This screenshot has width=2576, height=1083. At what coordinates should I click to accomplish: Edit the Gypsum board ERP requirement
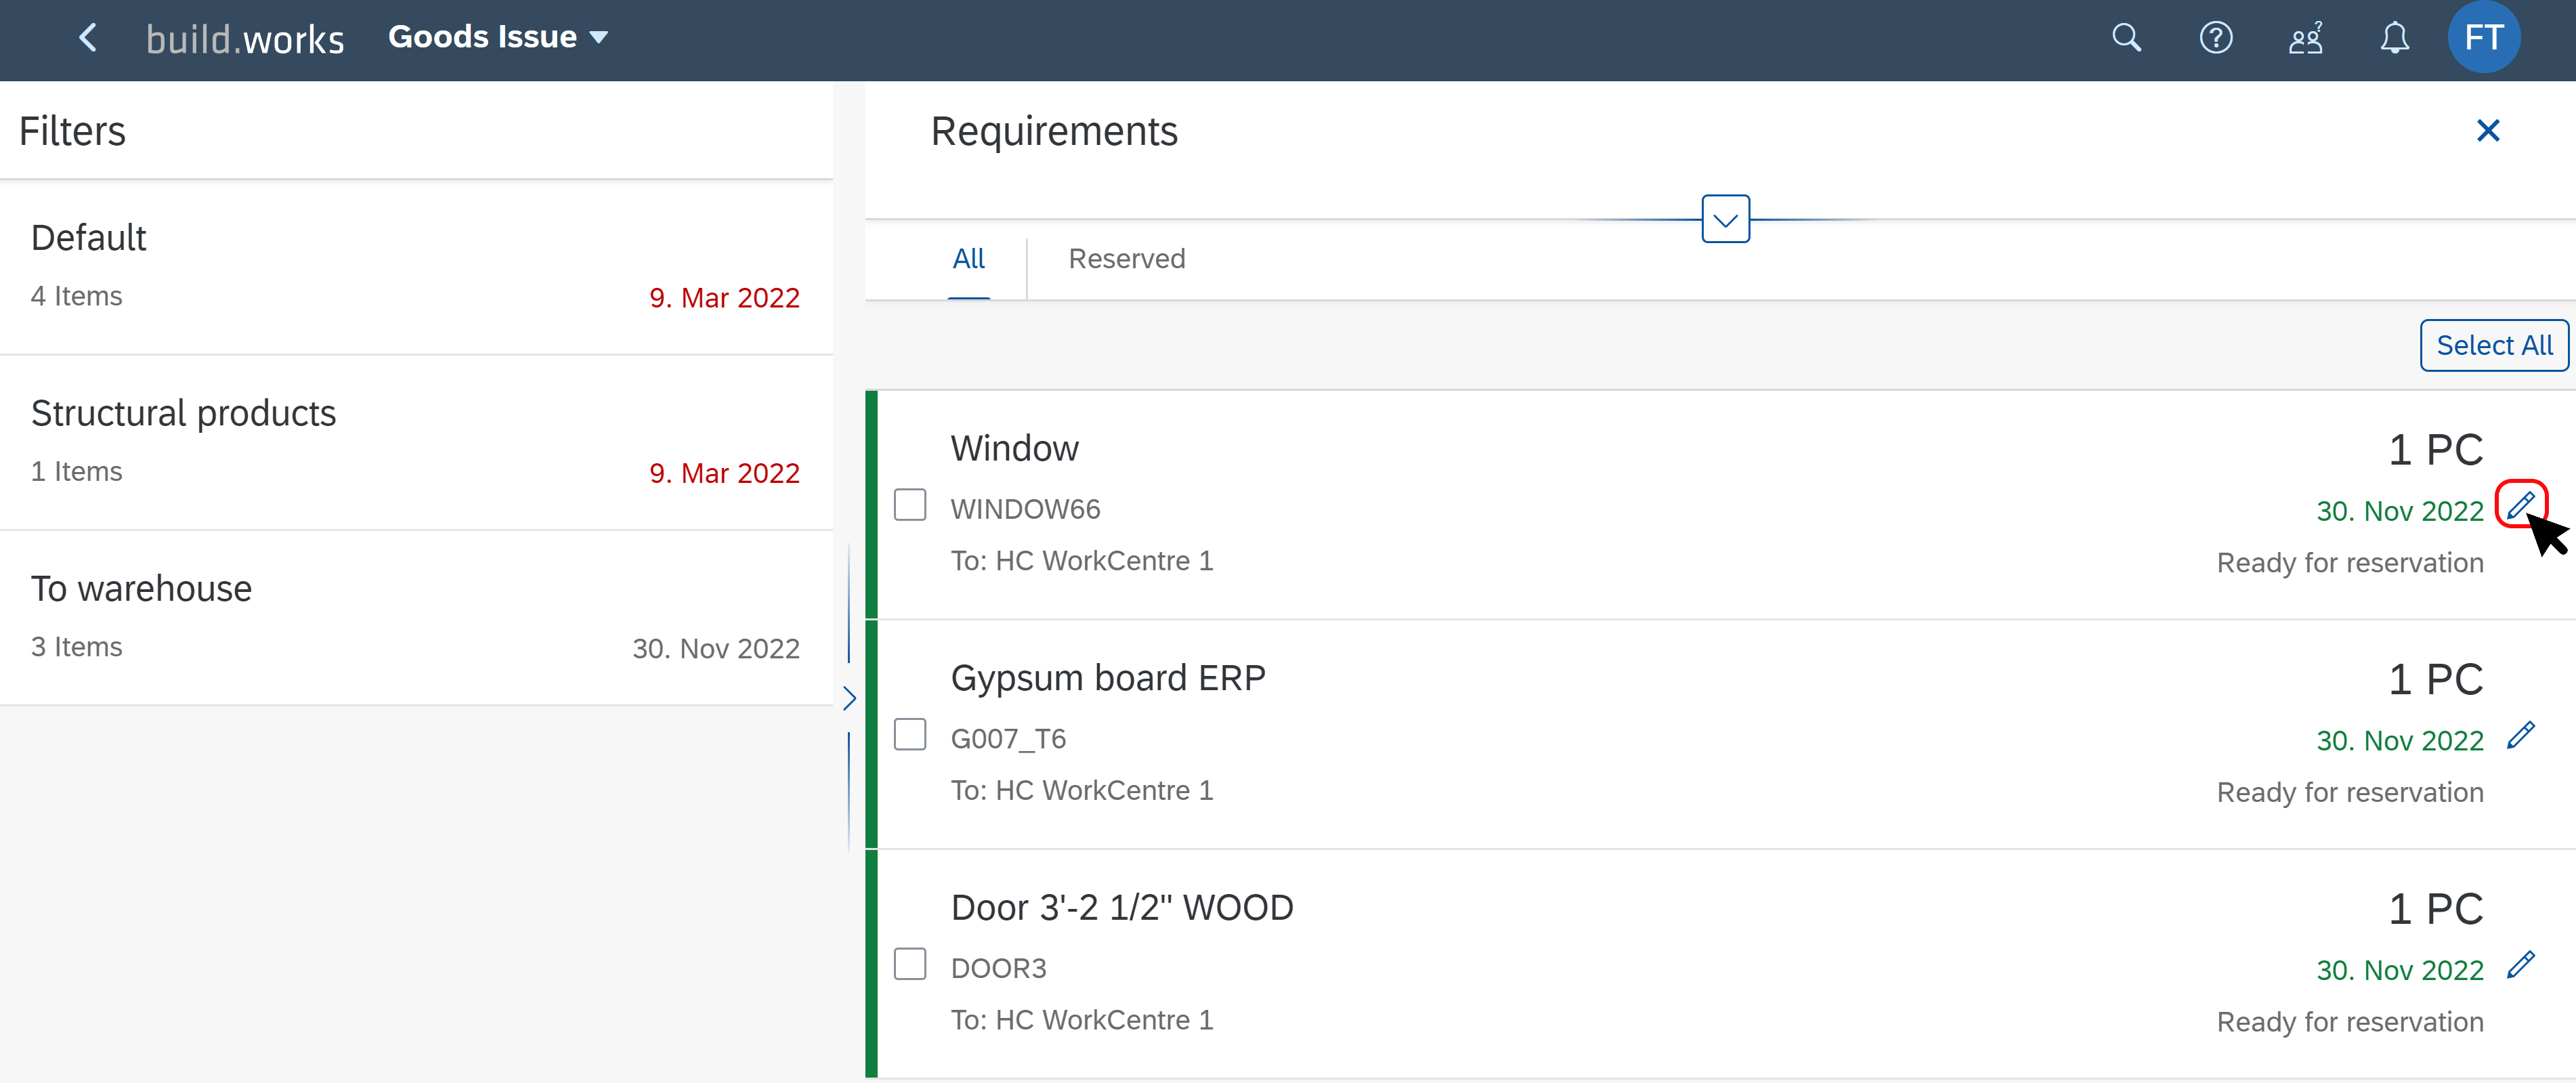click(x=2521, y=735)
